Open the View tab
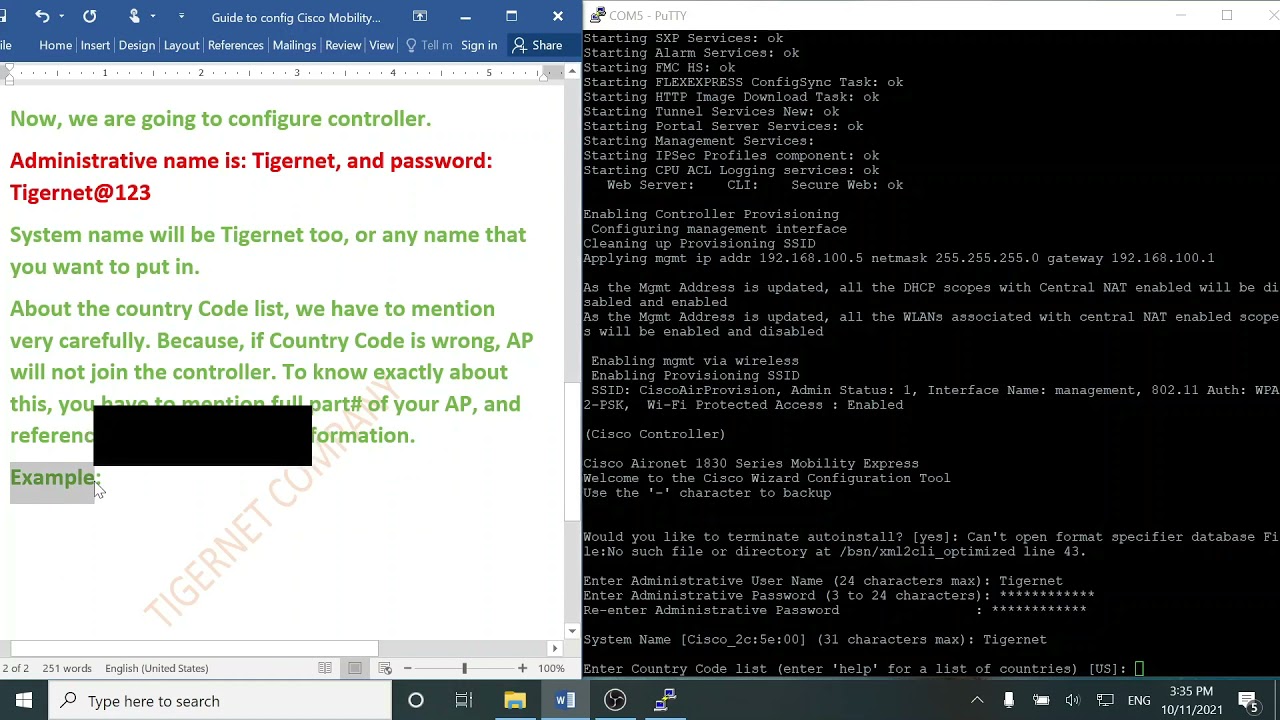 pyautogui.click(x=381, y=45)
